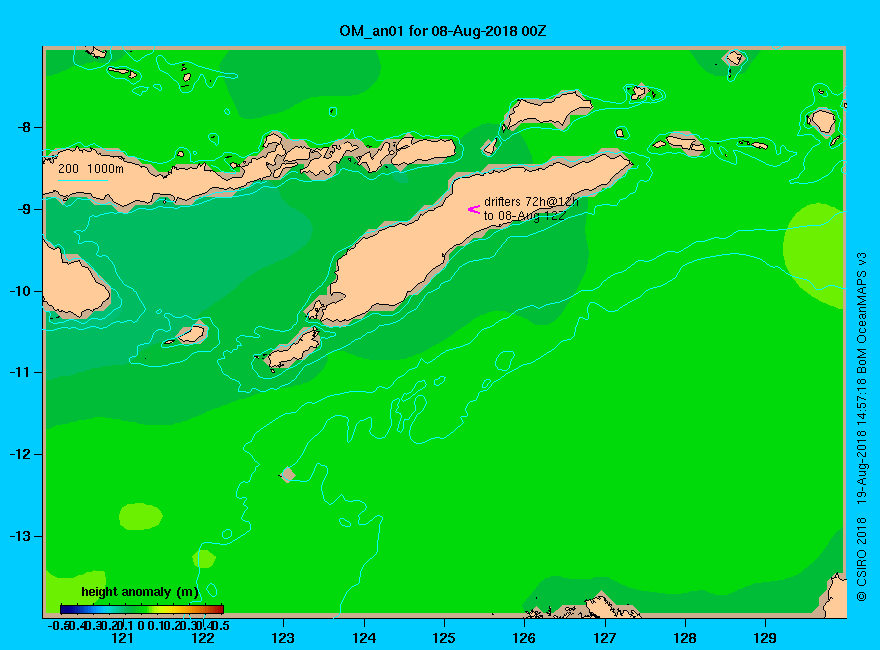The height and width of the screenshot is (650, 880).
Task: Click the -13 latitude axis label
Action: click(20, 536)
